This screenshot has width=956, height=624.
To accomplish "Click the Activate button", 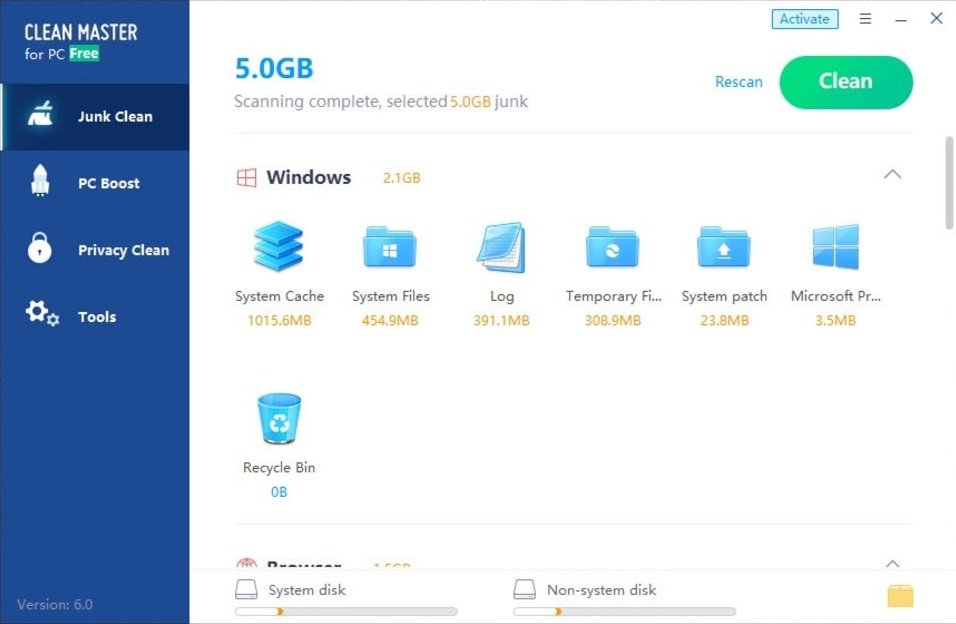I will point(804,19).
